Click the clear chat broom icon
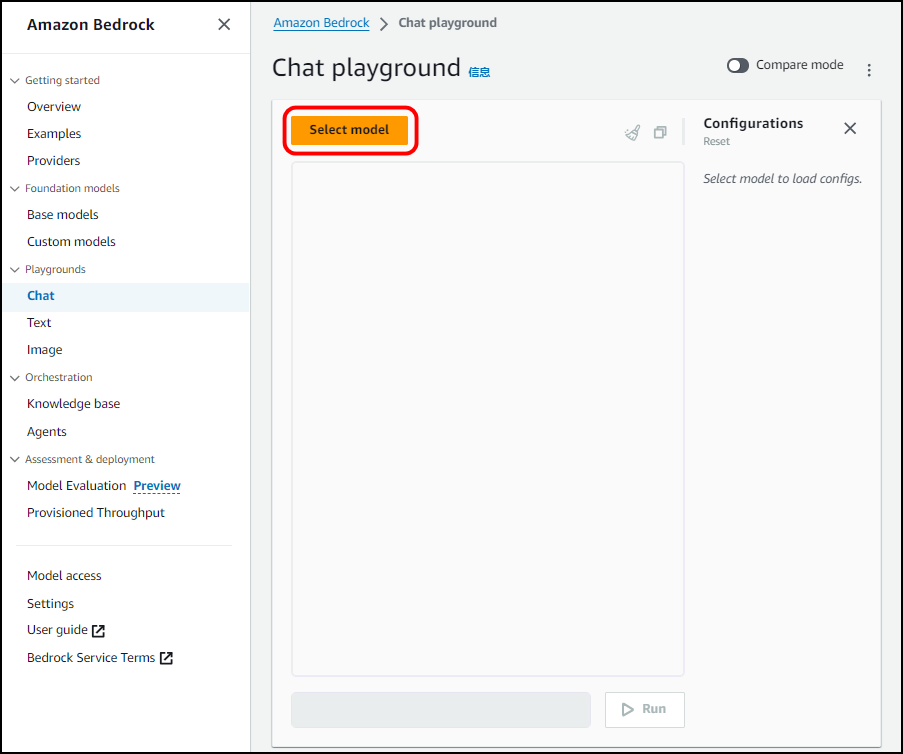This screenshot has width=903, height=754. [x=632, y=133]
